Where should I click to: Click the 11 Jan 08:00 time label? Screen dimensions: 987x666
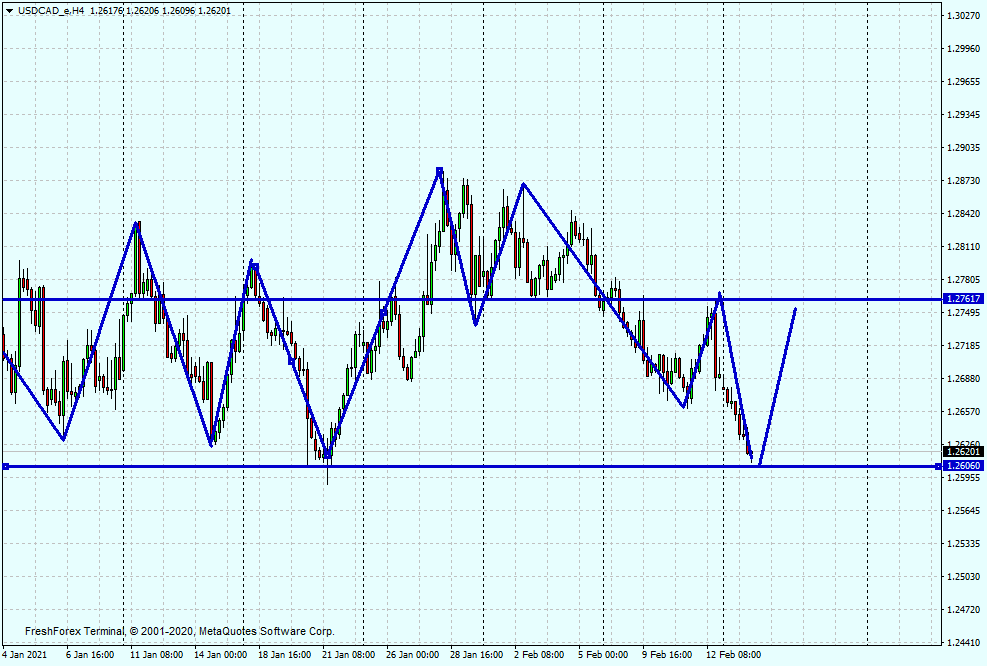tap(156, 655)
